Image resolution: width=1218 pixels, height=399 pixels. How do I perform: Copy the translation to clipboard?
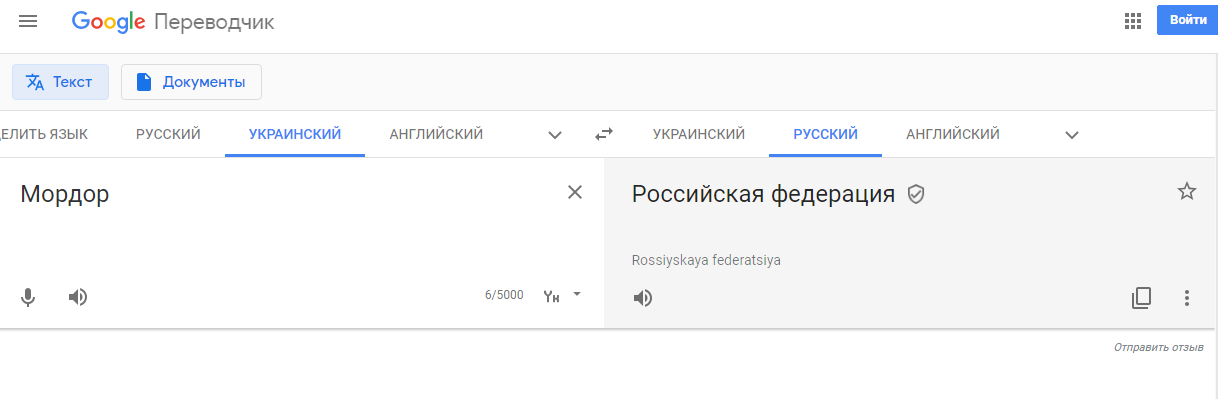[1141, 297]
